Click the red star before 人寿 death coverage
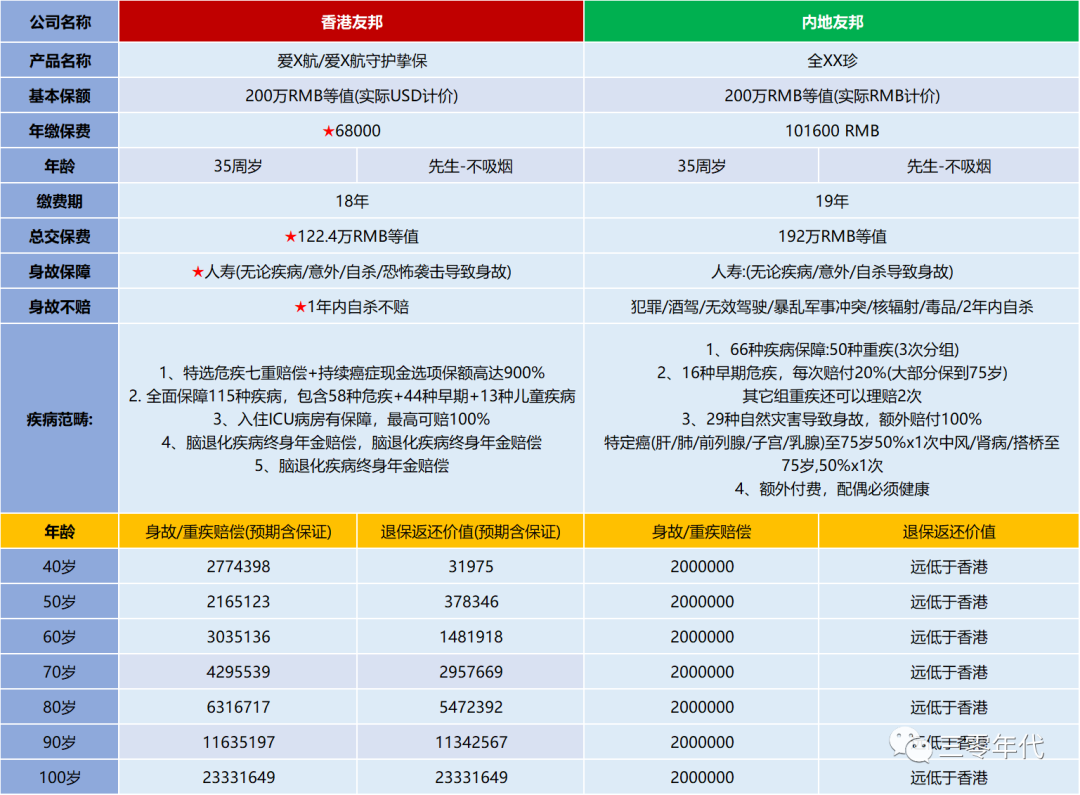Screen dimensions: 1080x795 198,272
